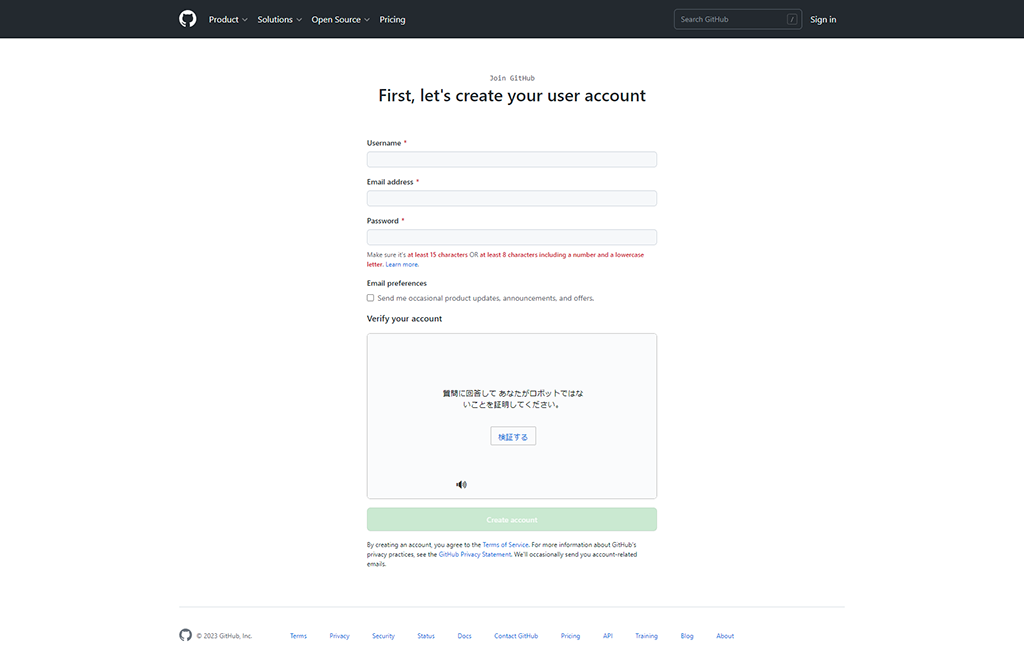Focus the Email address field
The image size is (1024, 668).
point(512,198)
